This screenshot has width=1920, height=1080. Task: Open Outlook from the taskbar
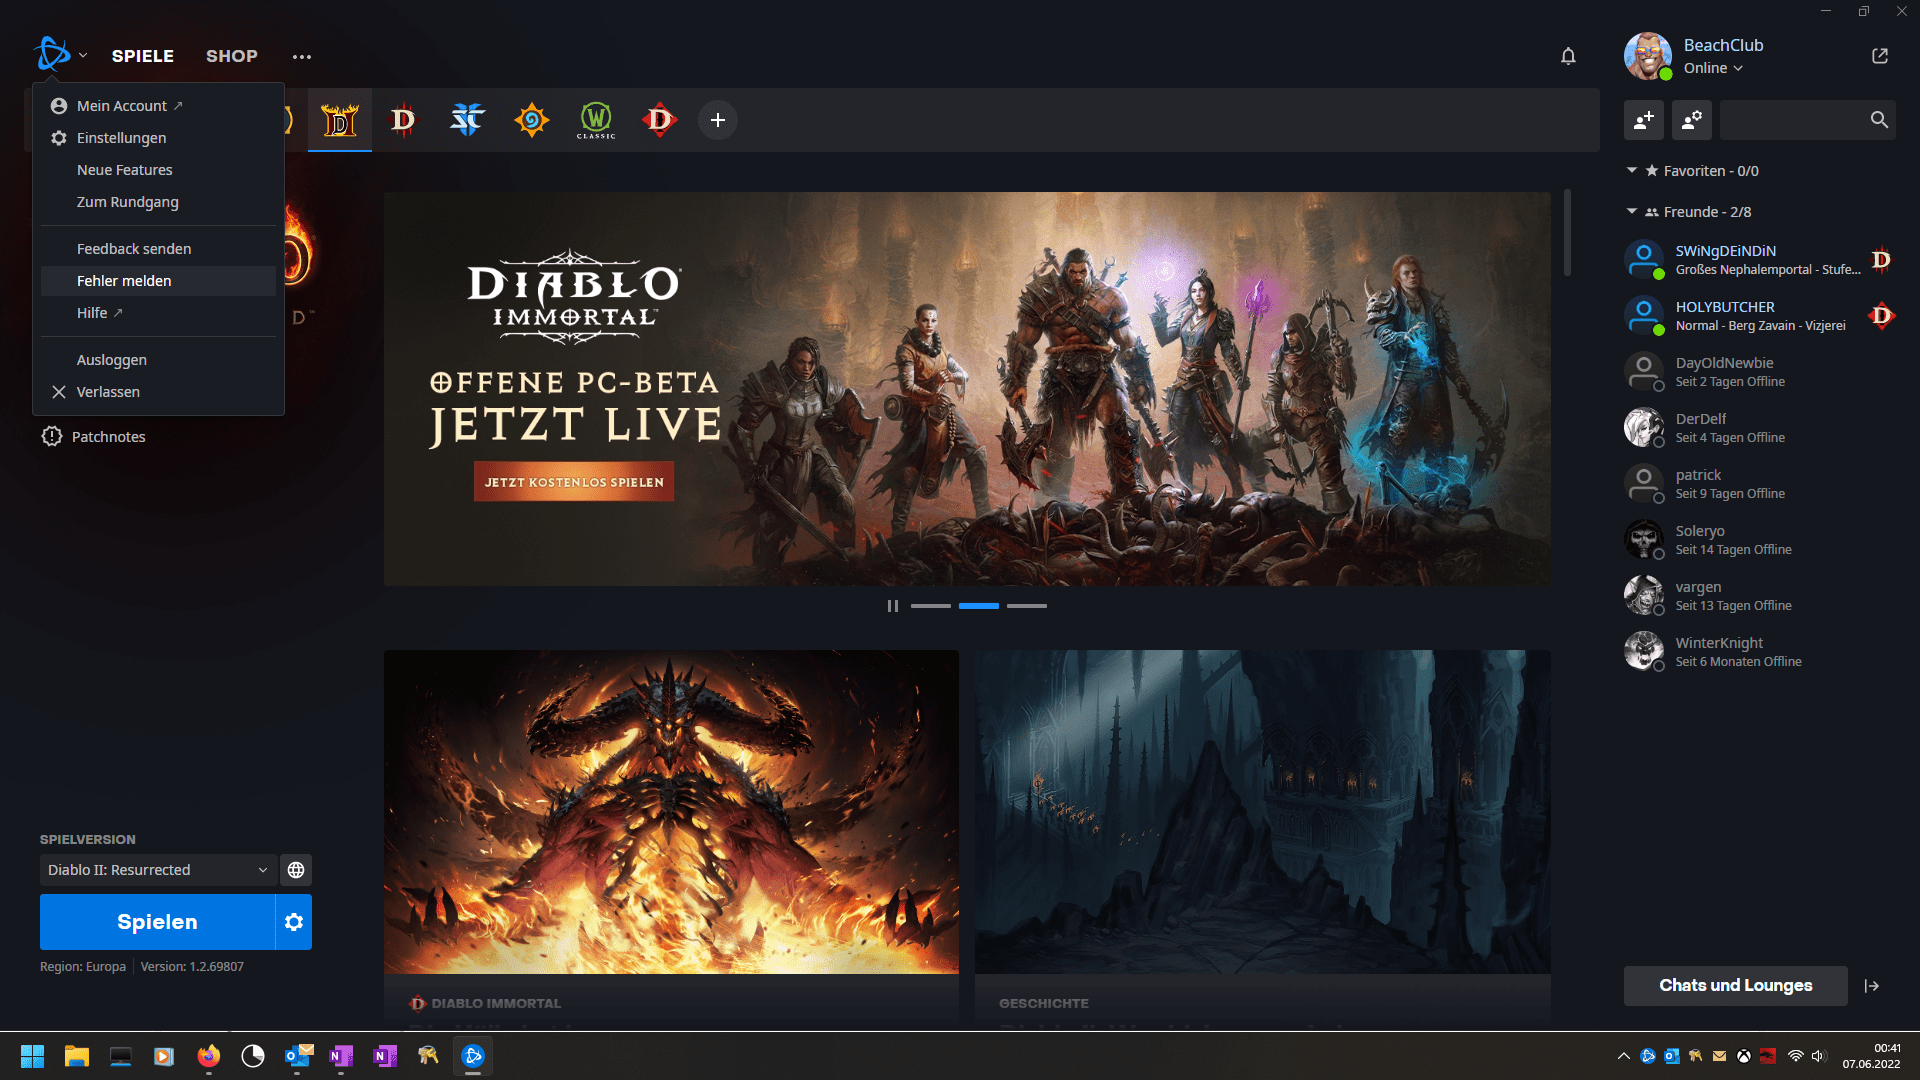coord(298,1056)
